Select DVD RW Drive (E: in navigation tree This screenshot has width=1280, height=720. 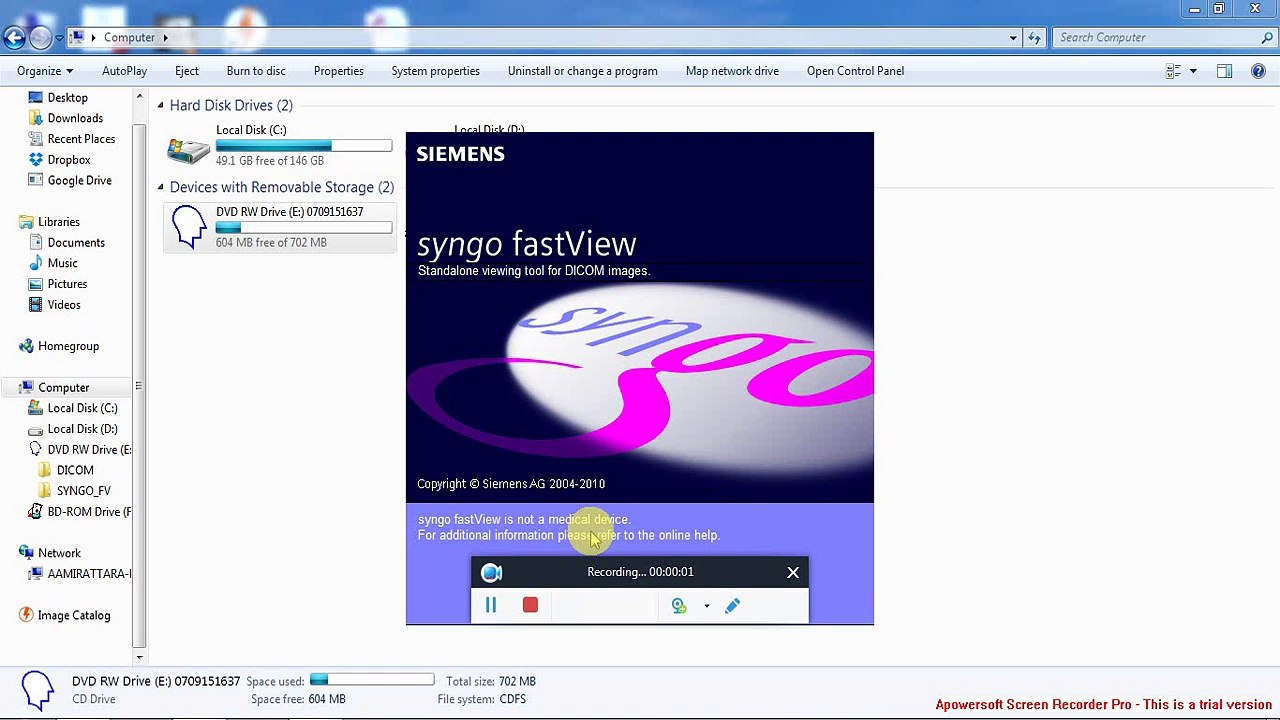click(89, 450)
